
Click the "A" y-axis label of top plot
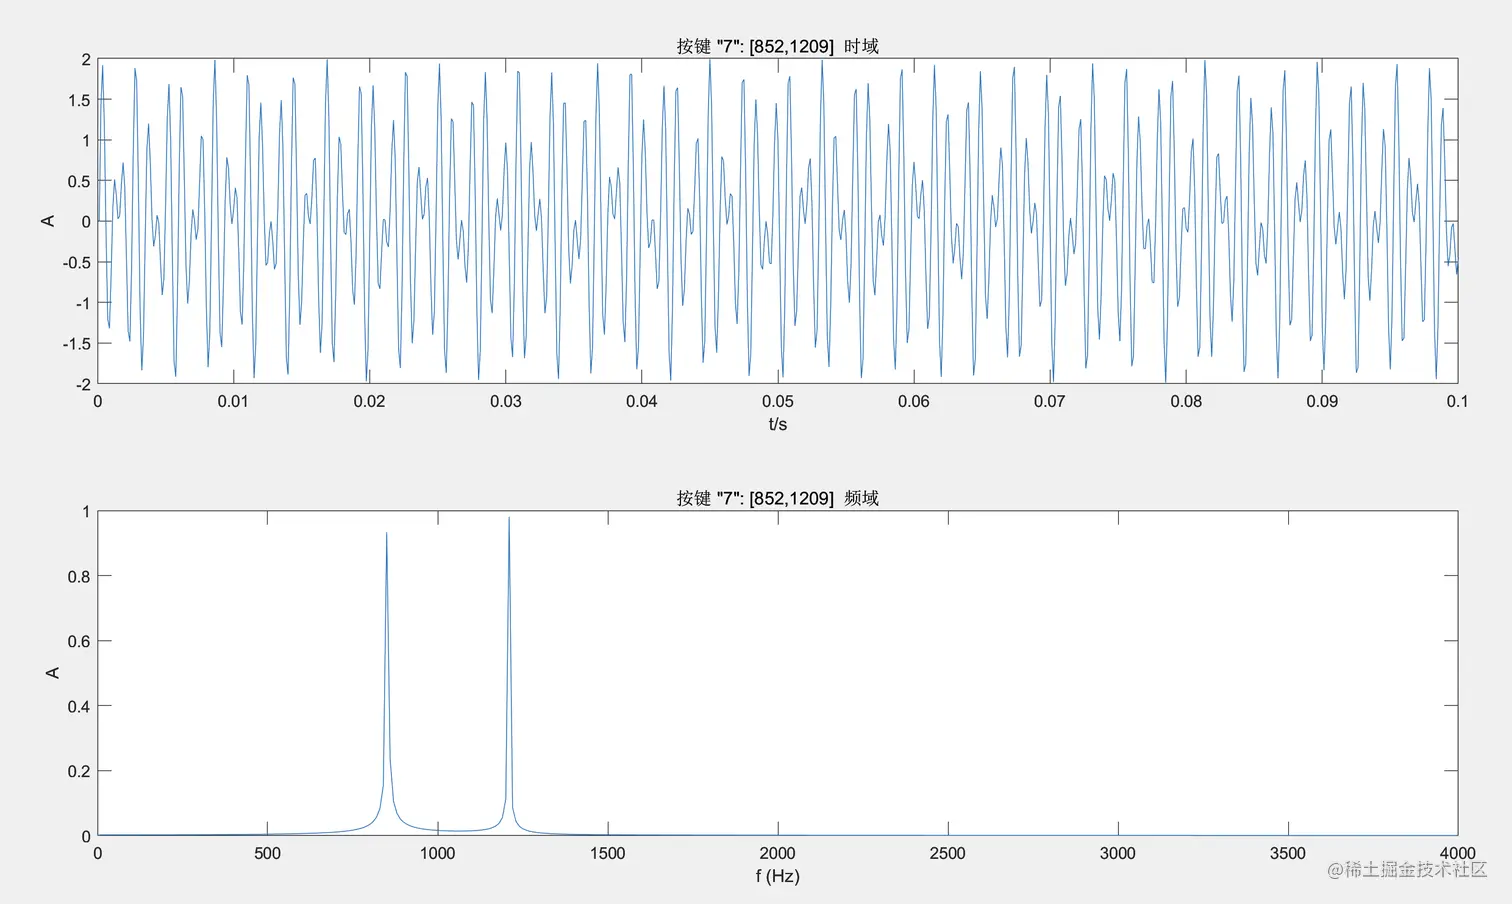[48, 221]
